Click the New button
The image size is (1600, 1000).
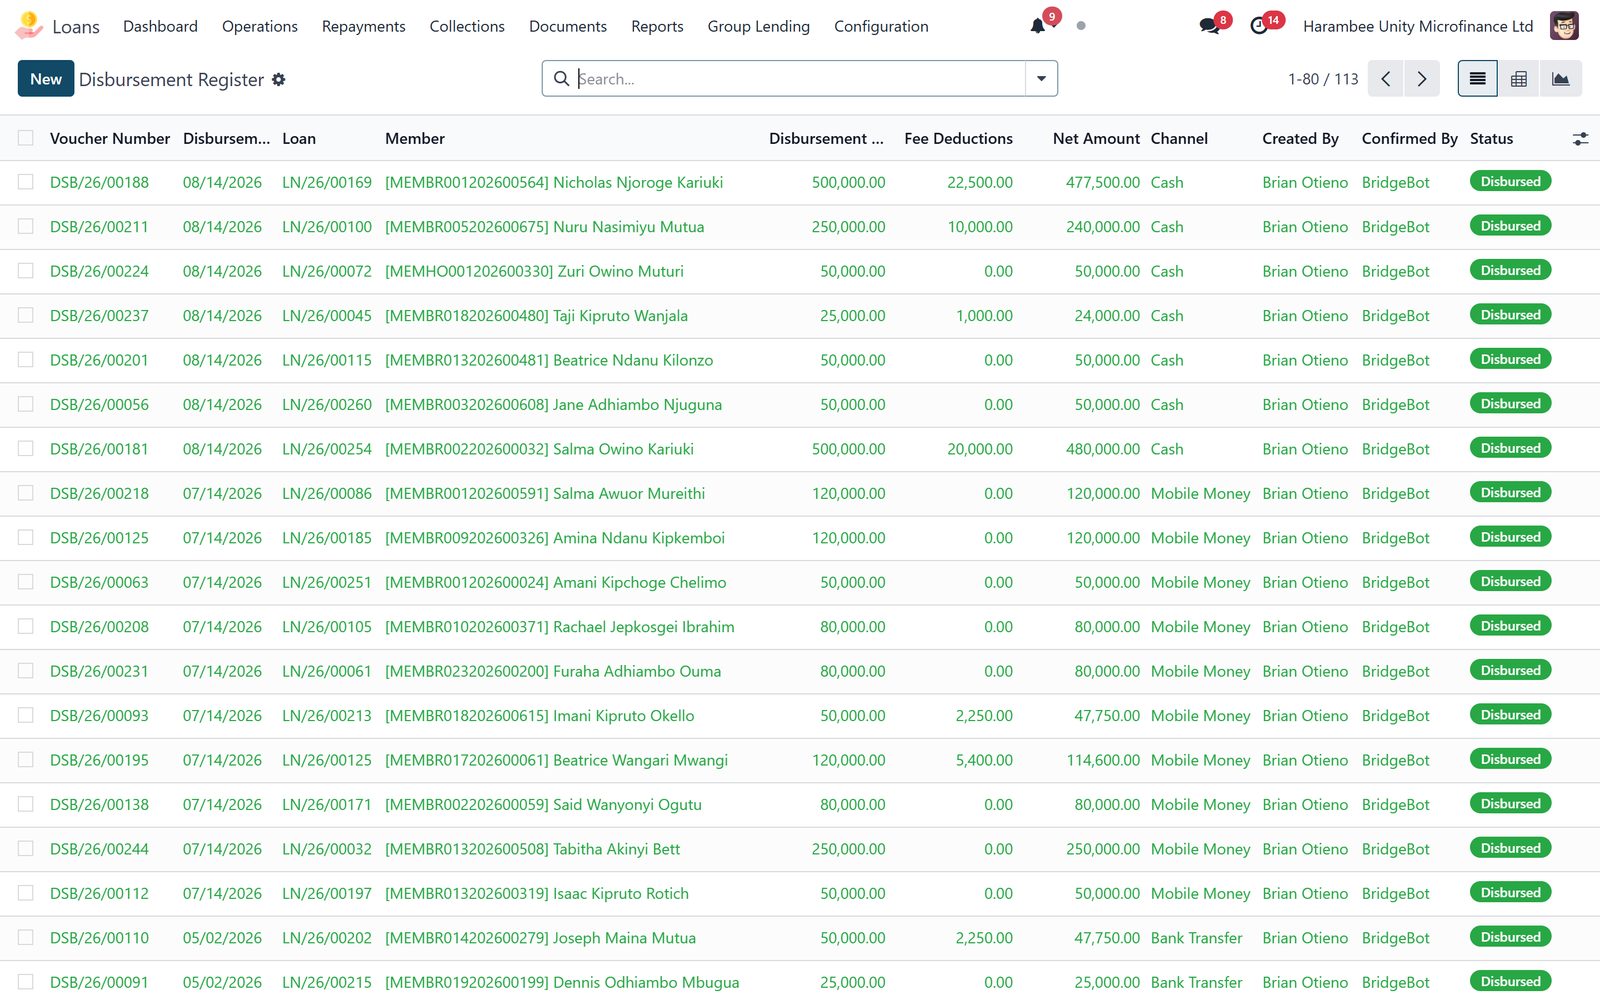46,79
